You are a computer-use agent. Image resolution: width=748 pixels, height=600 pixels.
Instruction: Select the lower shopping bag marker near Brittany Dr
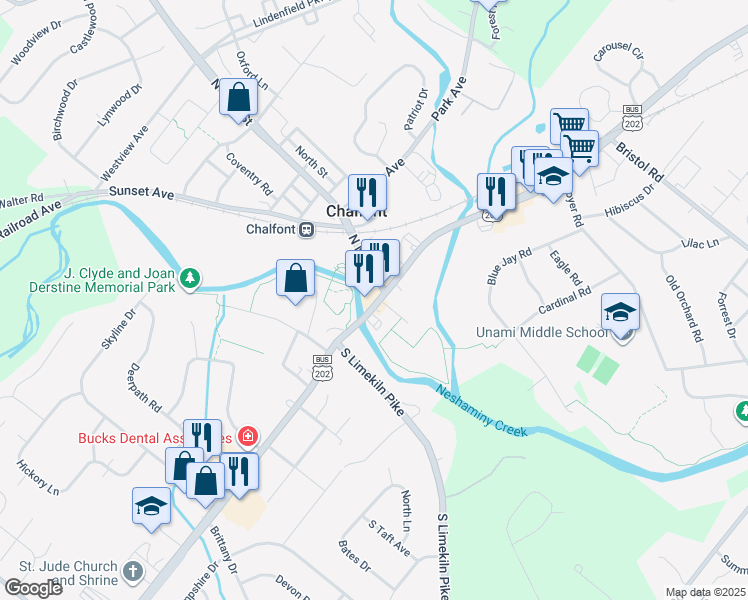pos(206,485)
